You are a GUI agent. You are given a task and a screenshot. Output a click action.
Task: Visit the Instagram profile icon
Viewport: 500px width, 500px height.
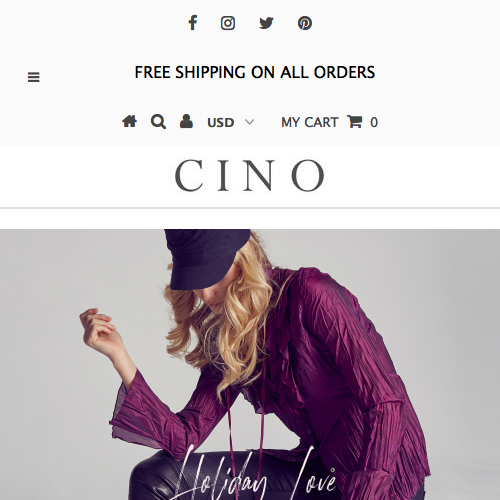[228, 23]
